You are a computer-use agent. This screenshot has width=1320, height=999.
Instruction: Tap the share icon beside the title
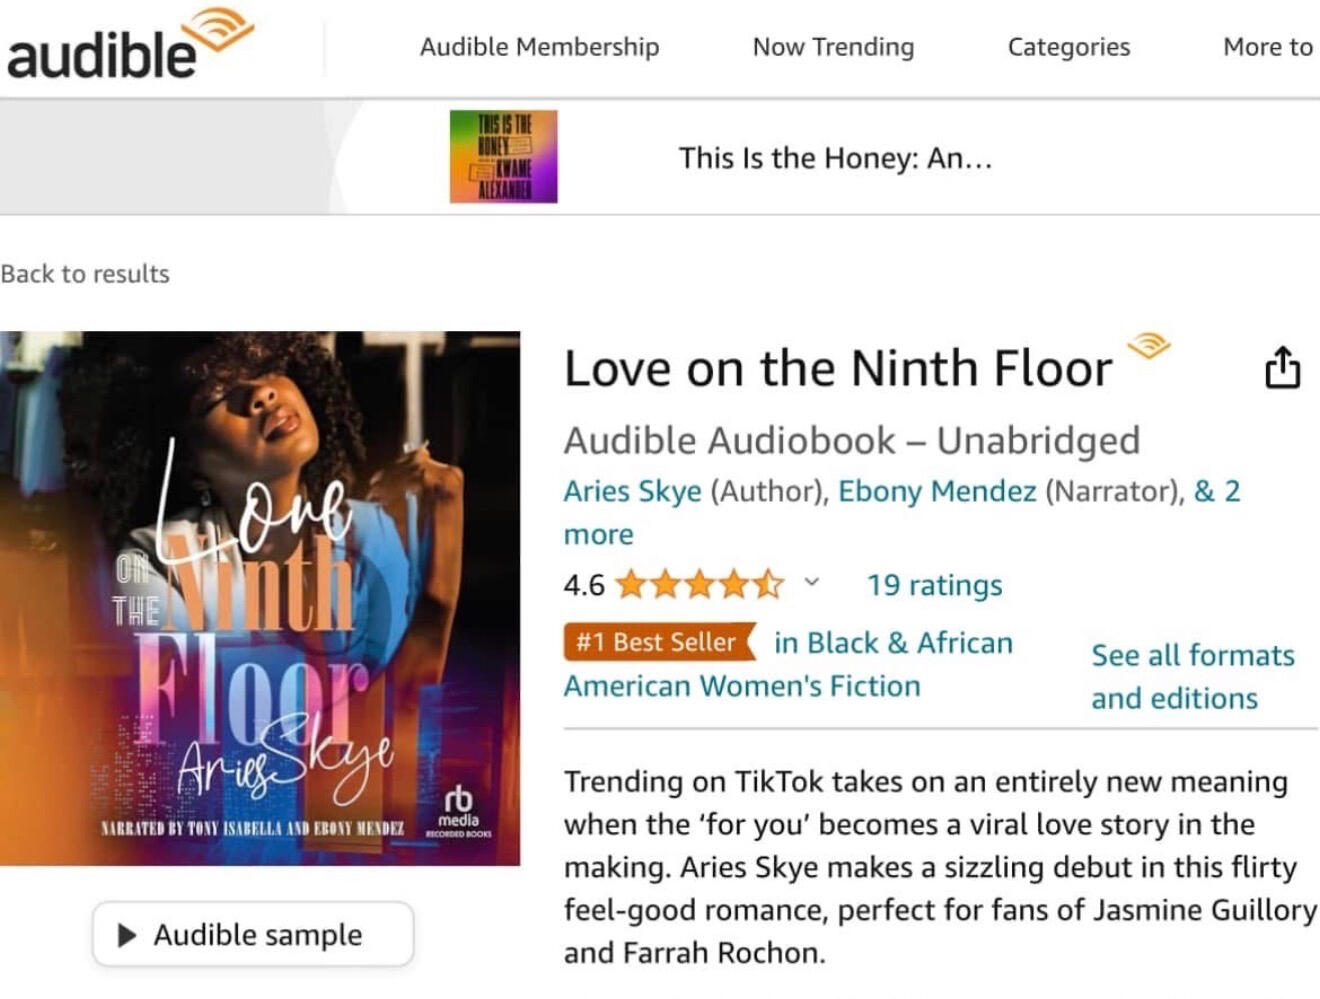point(1282,368)
